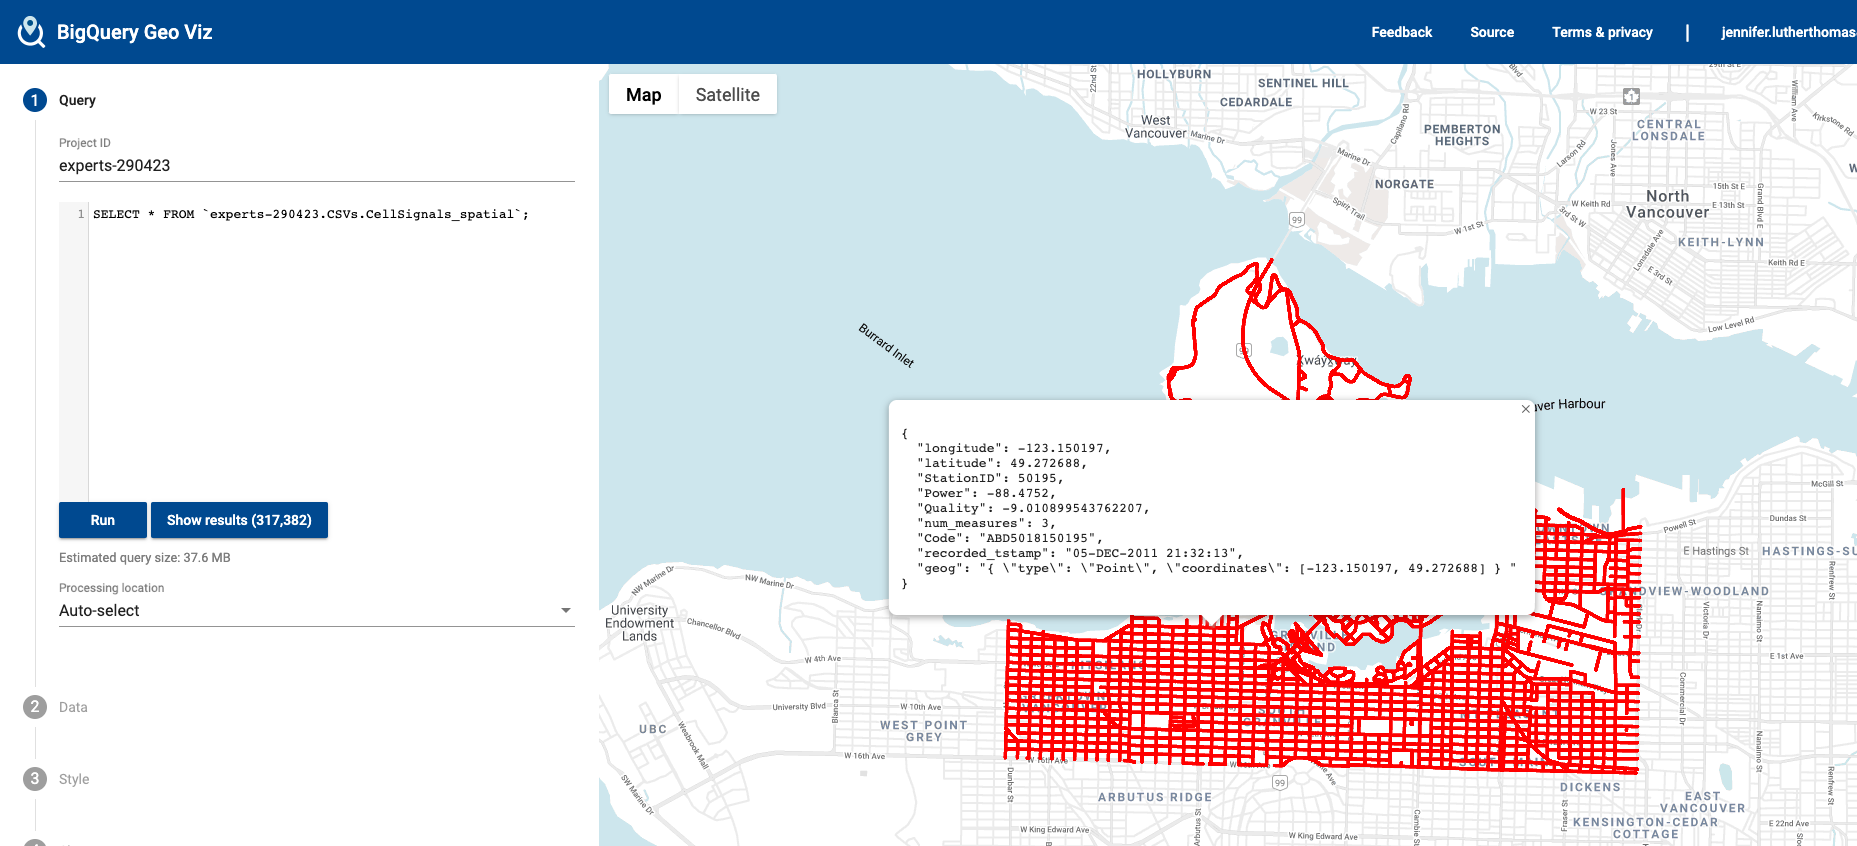The height and width of the screenshot is (846, 1857).
Task: Switch to Satellite view
Action: click(728, 94)
